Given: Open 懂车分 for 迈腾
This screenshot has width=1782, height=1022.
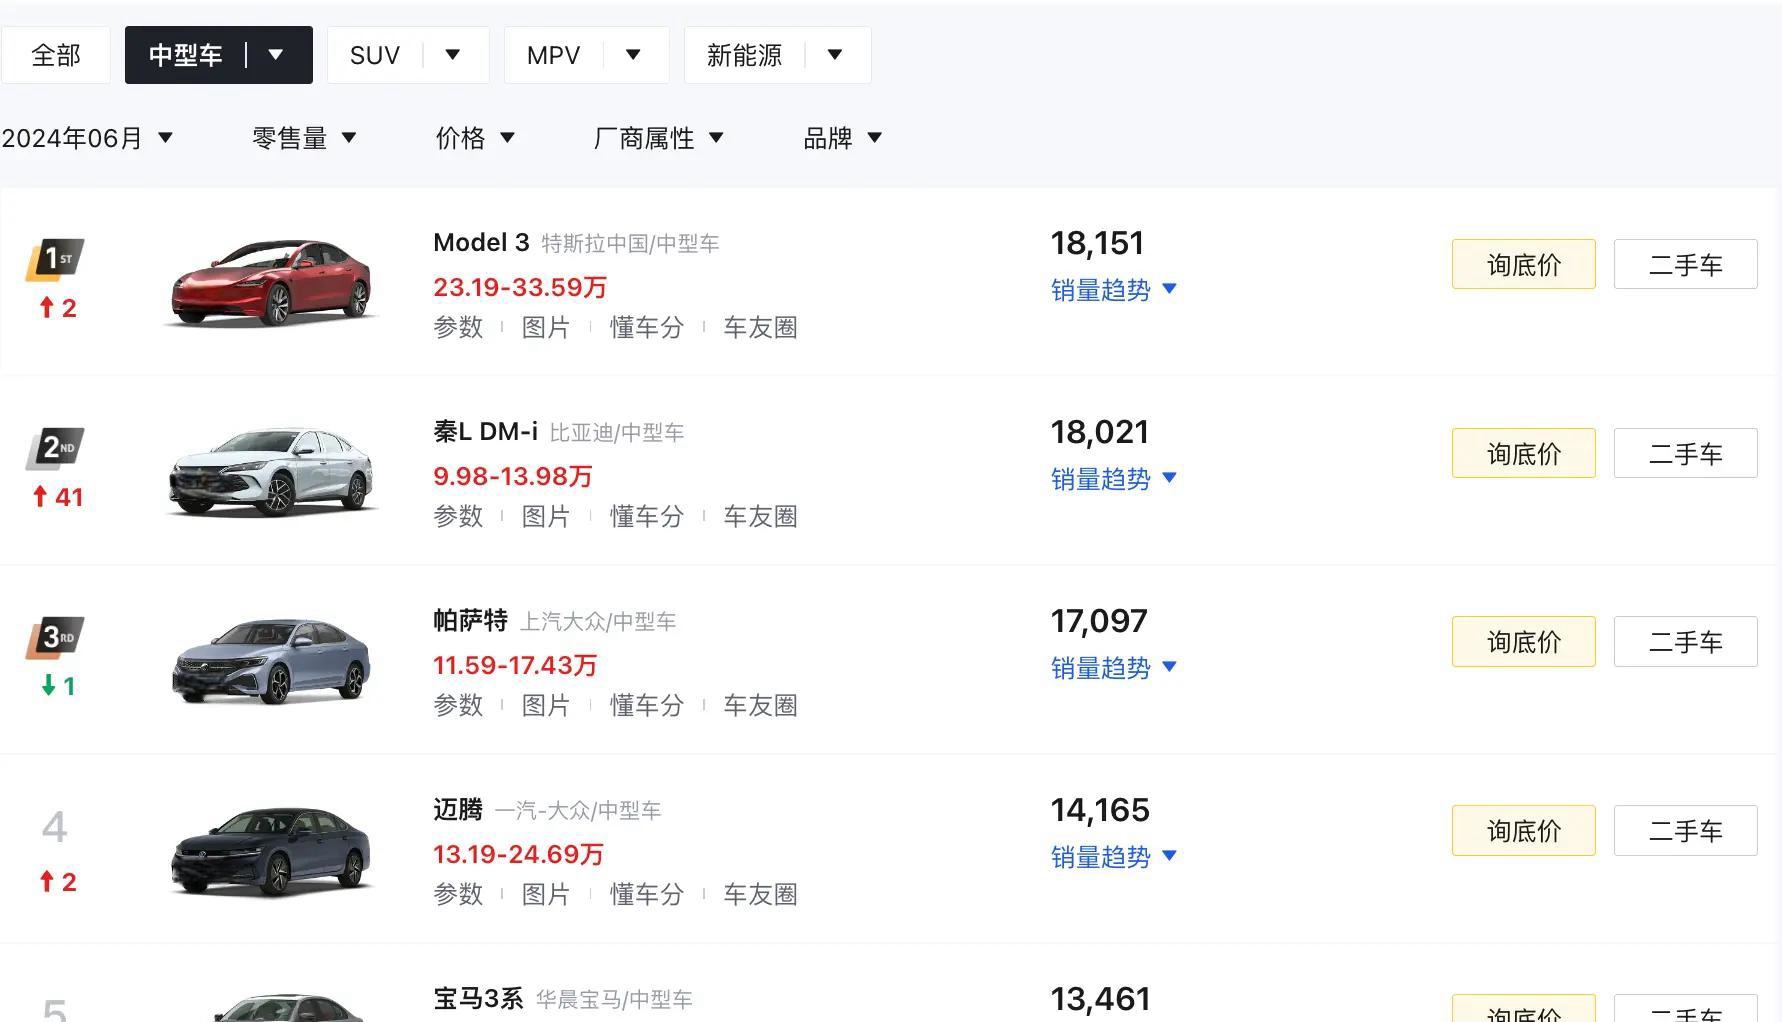Looking at the screenshot, I should pyautogui.click(x=647, y=894).
